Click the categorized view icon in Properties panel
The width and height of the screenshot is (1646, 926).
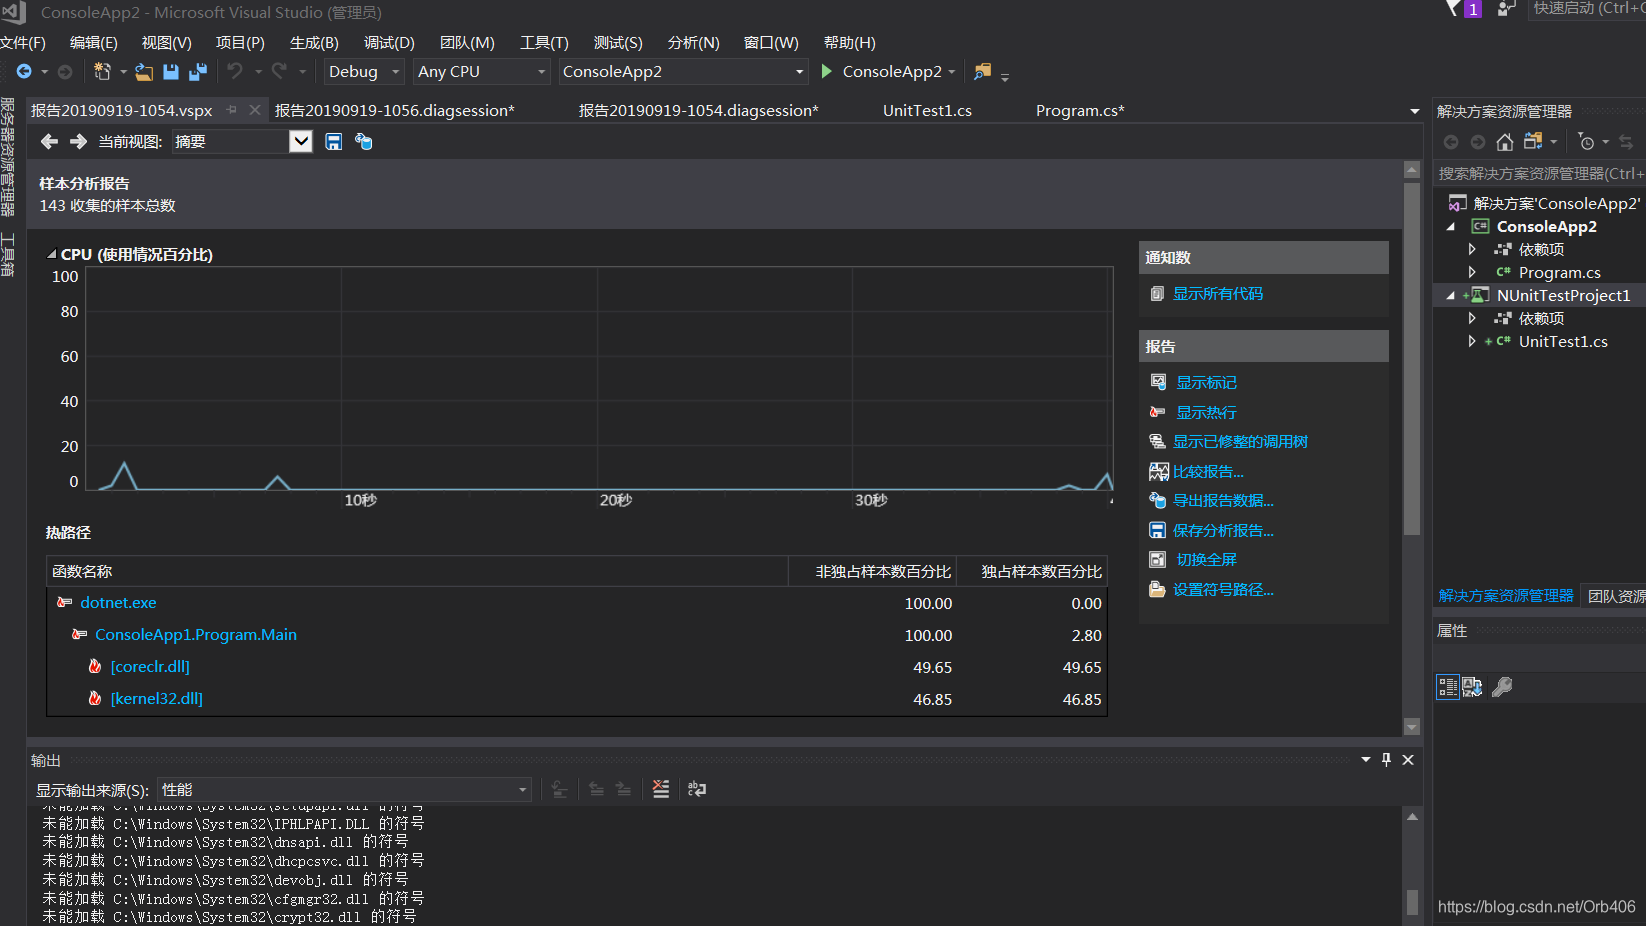point(1448,687)
